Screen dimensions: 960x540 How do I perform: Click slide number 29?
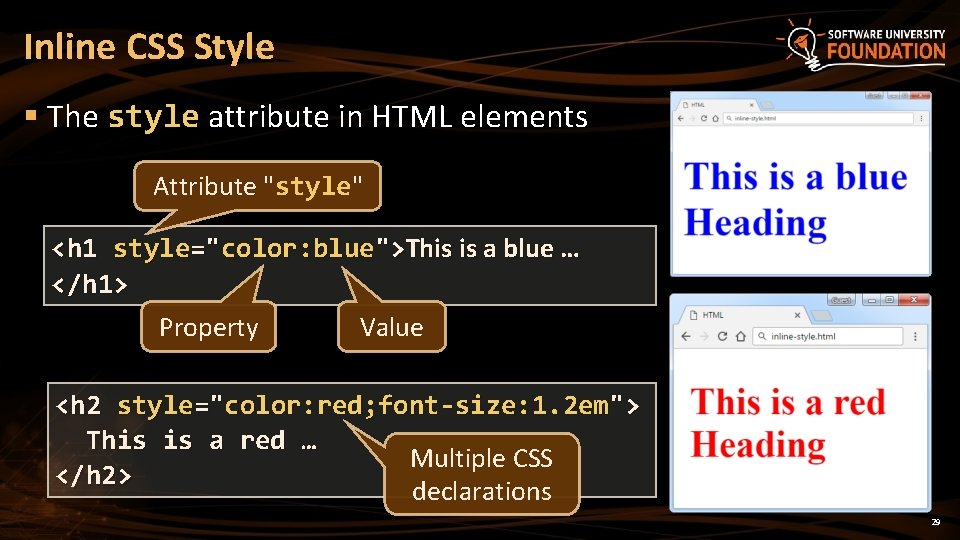point(936,522)
